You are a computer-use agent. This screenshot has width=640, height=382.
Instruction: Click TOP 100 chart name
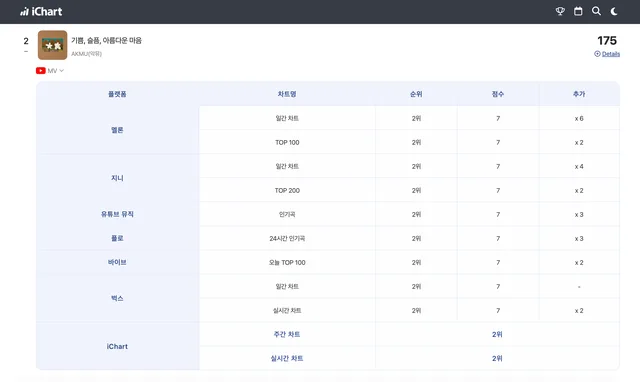[x=287, y=142]
